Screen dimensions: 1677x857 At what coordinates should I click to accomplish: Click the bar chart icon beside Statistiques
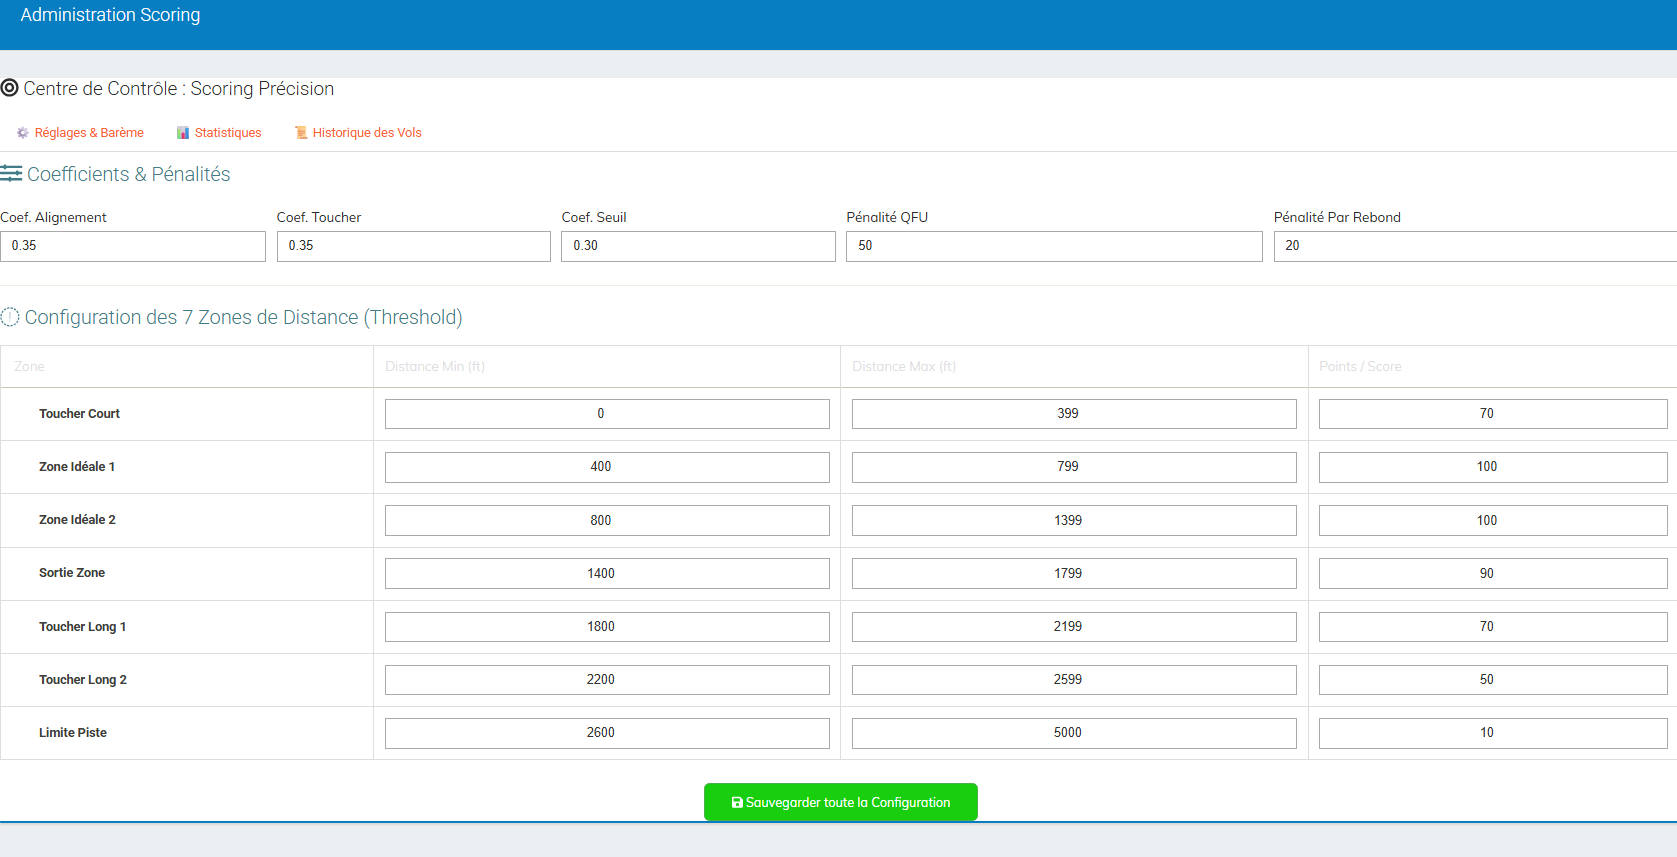(183, 133)
